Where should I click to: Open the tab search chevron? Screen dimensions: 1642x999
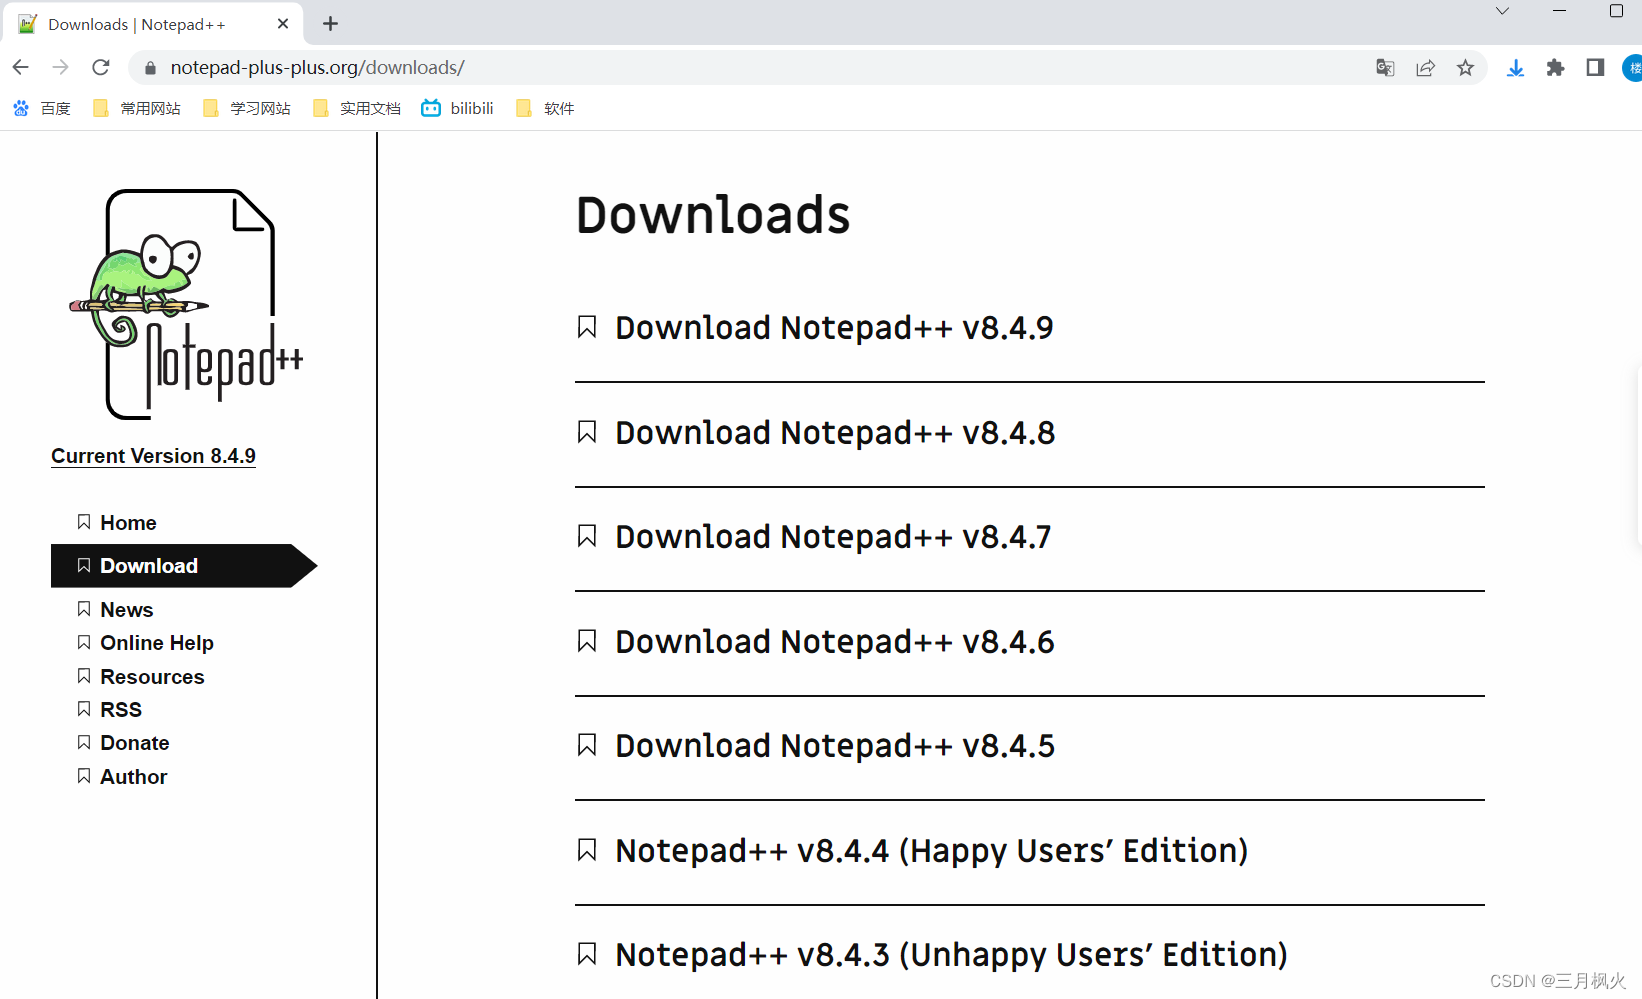point(1502,11)
